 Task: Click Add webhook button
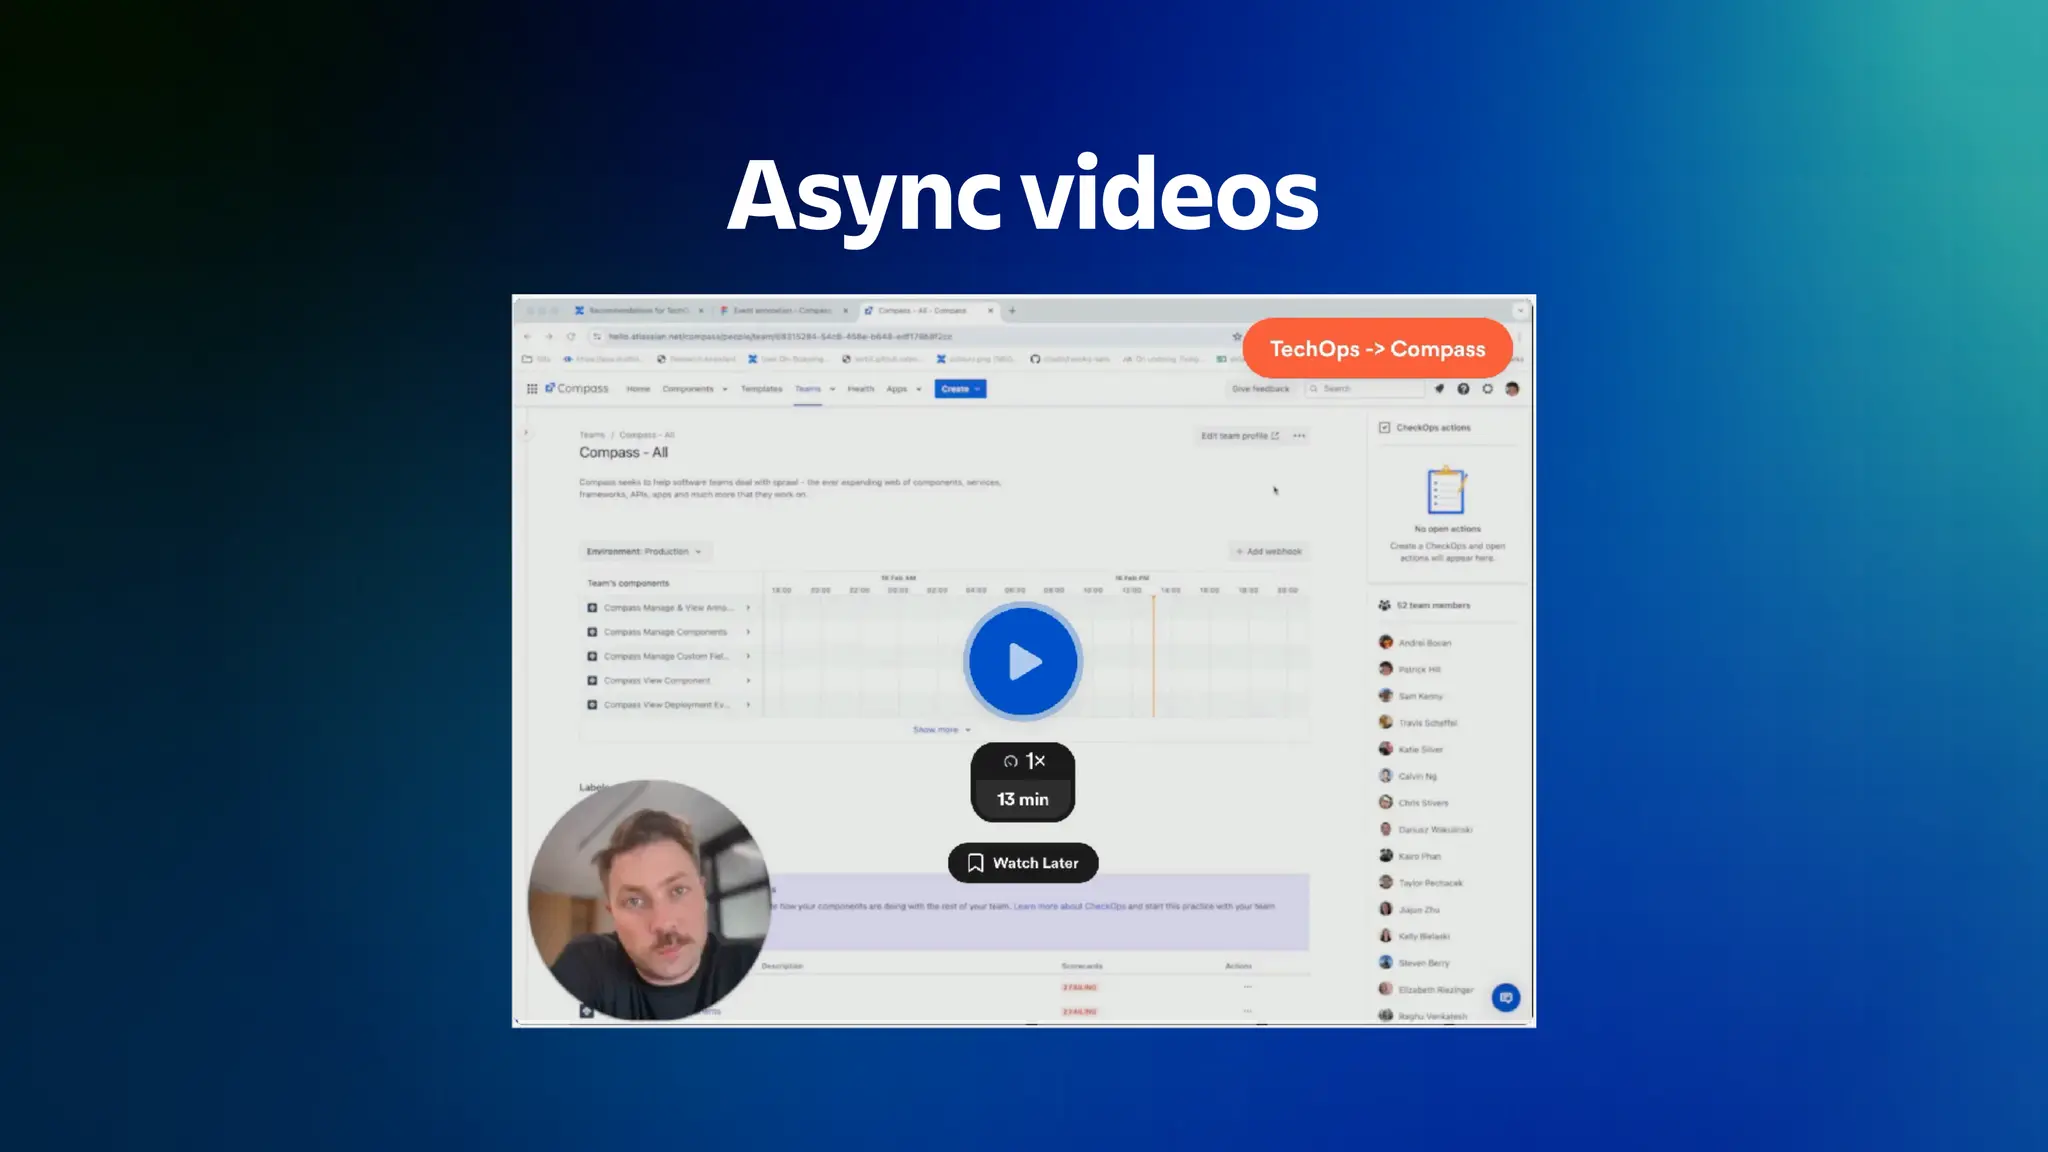pyautogui.click(x=1269, y=551)
